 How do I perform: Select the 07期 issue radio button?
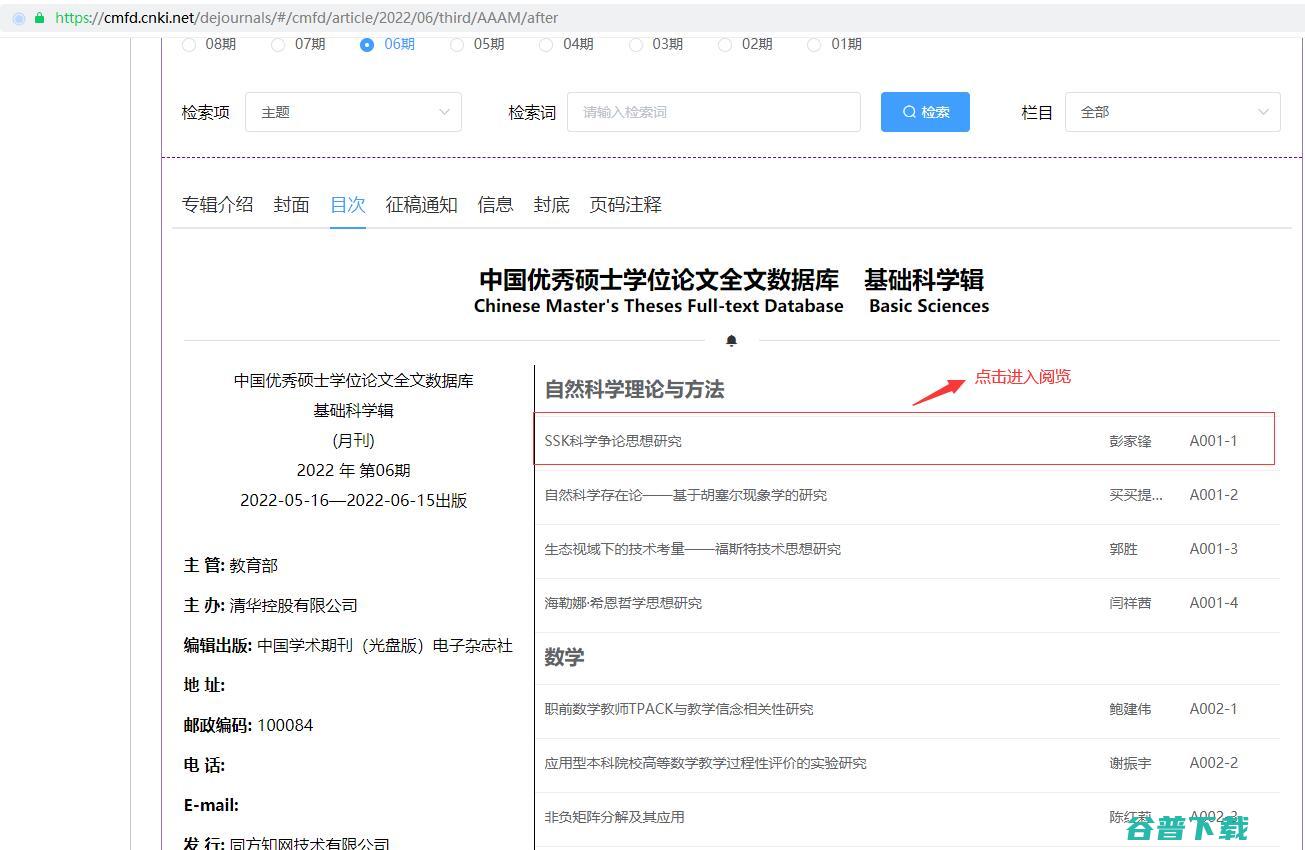coord(278,44)
